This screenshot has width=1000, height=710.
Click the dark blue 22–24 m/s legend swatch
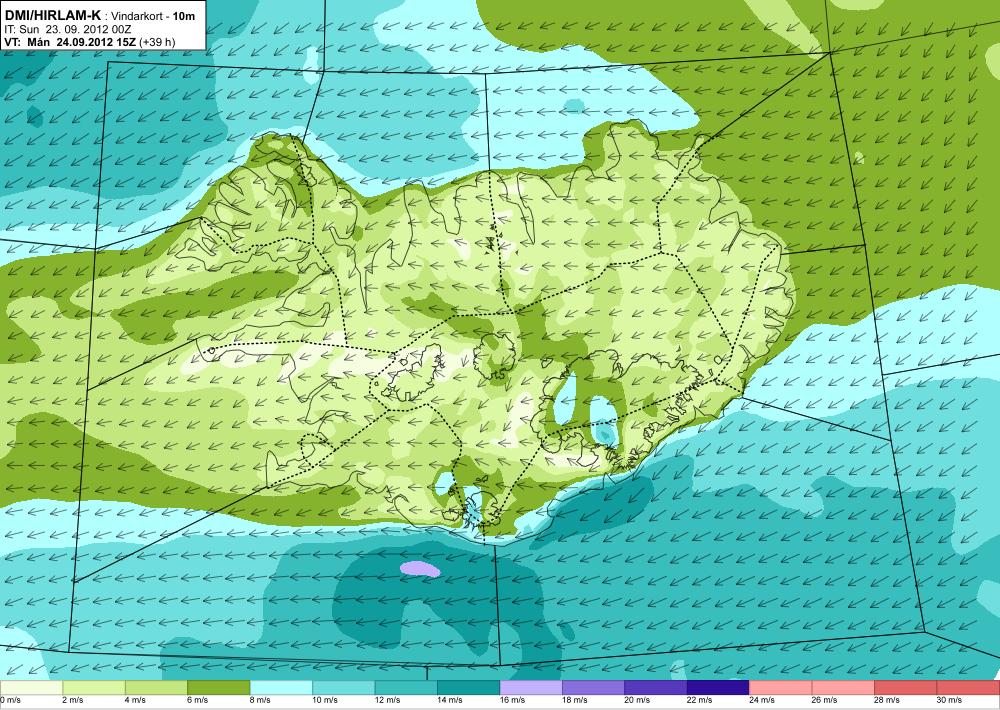coord(719,688)
